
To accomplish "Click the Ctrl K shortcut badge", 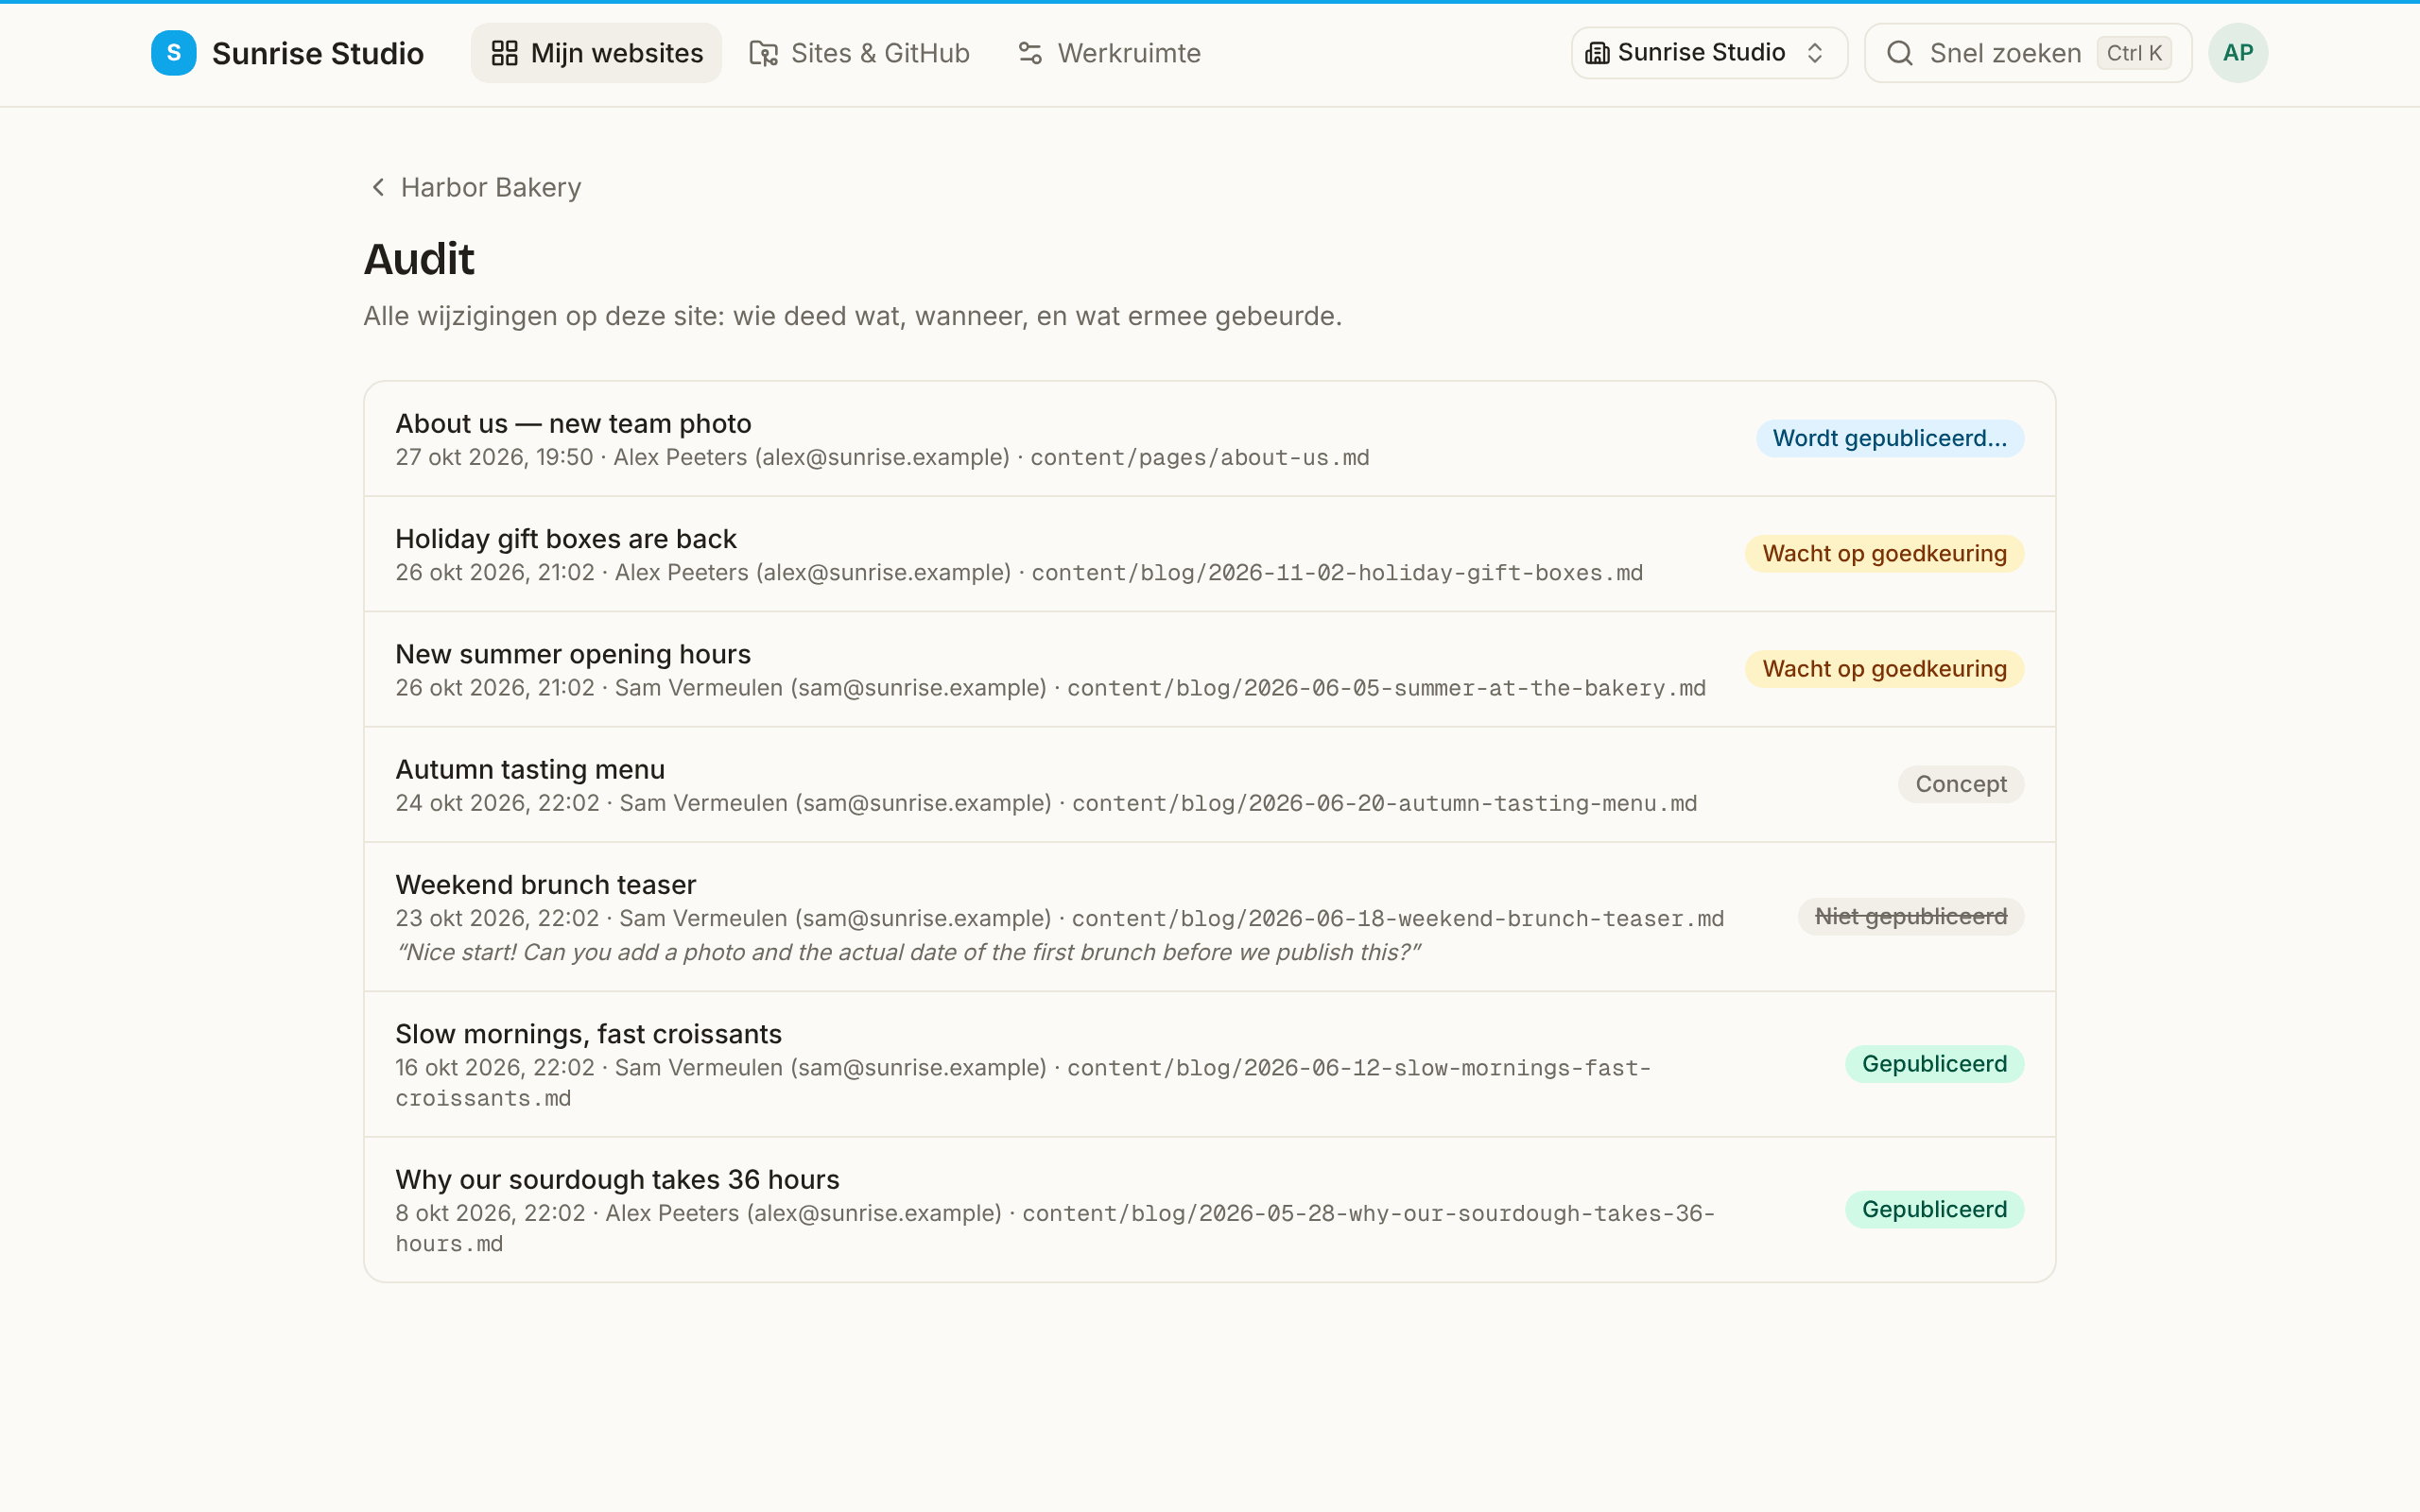I will (2133, 53).
